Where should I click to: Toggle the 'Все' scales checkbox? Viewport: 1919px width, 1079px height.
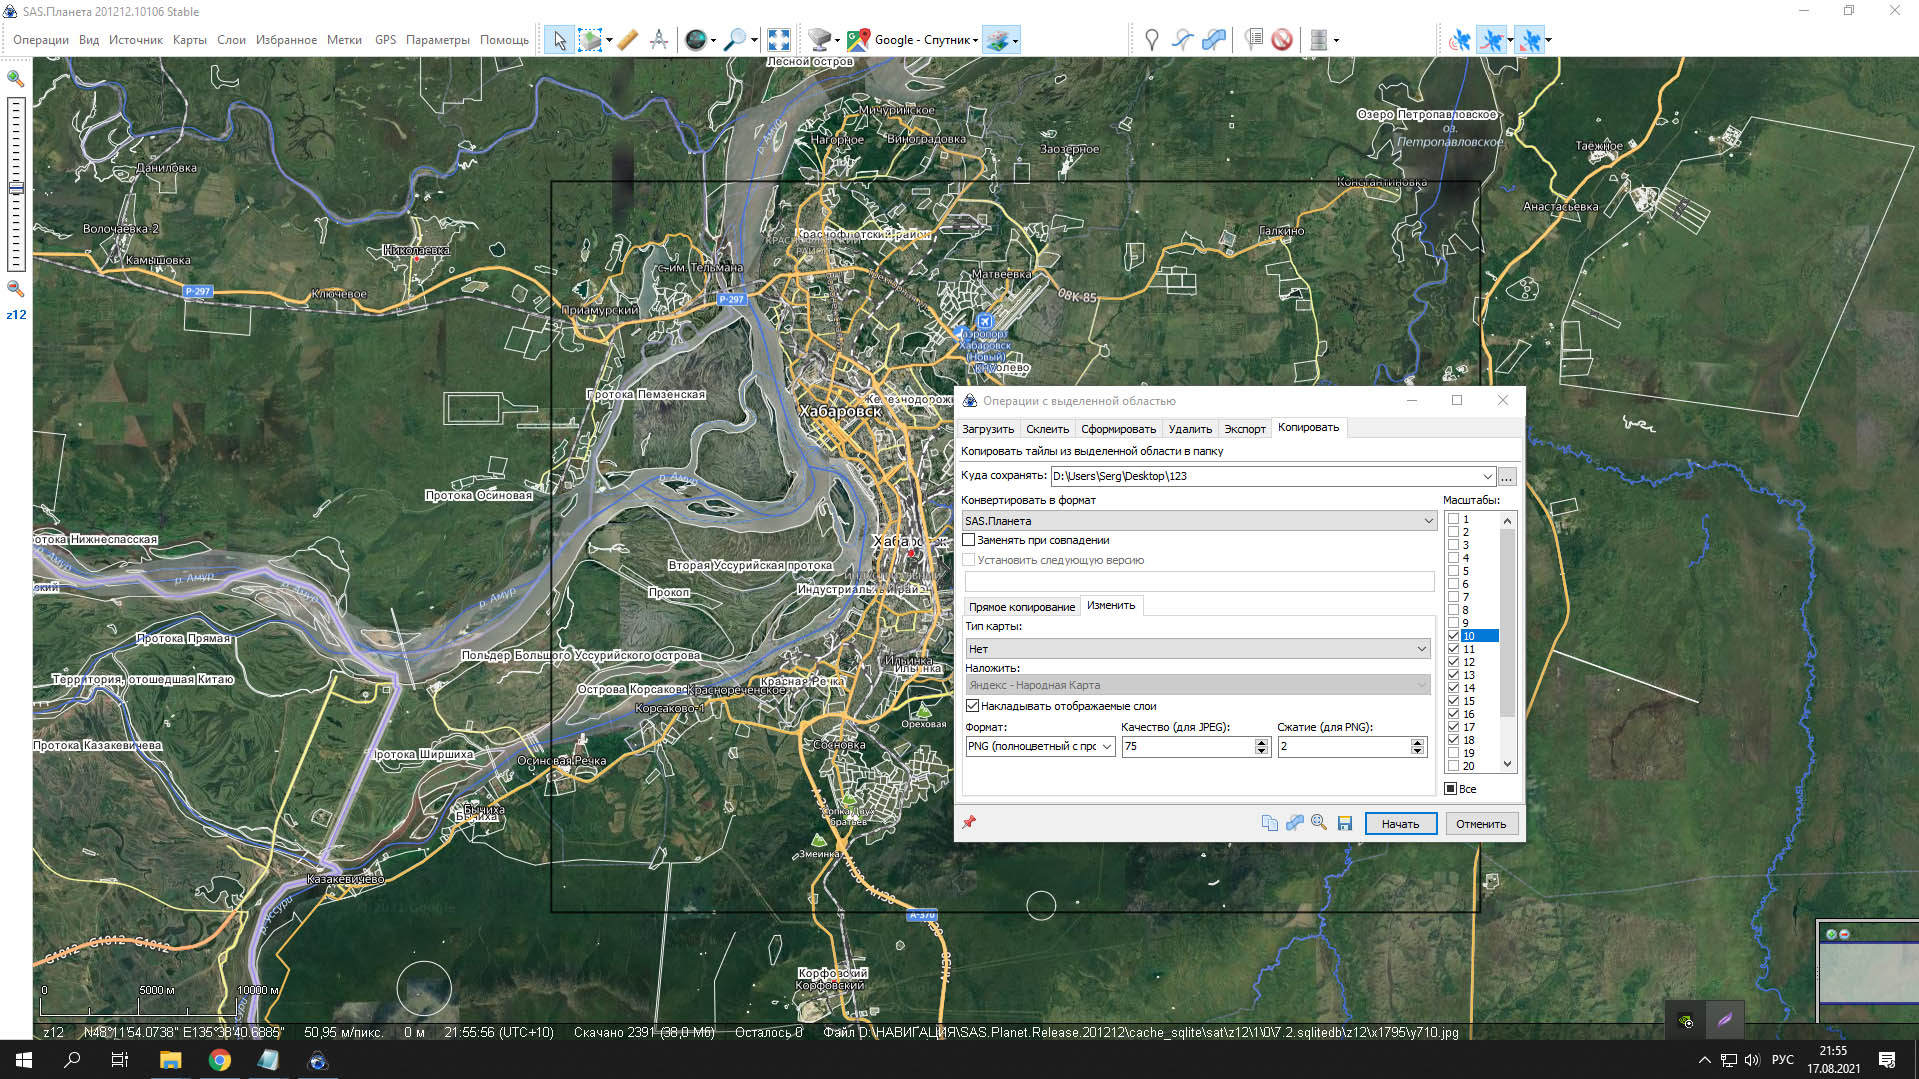pos(1451,789)
